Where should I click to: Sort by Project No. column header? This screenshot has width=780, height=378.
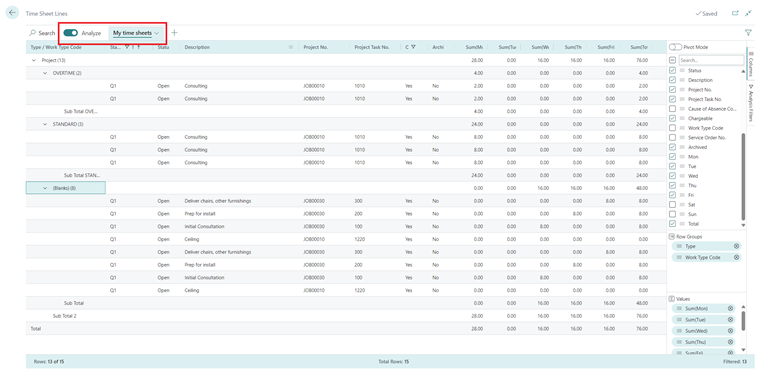[x=315, y=47]
